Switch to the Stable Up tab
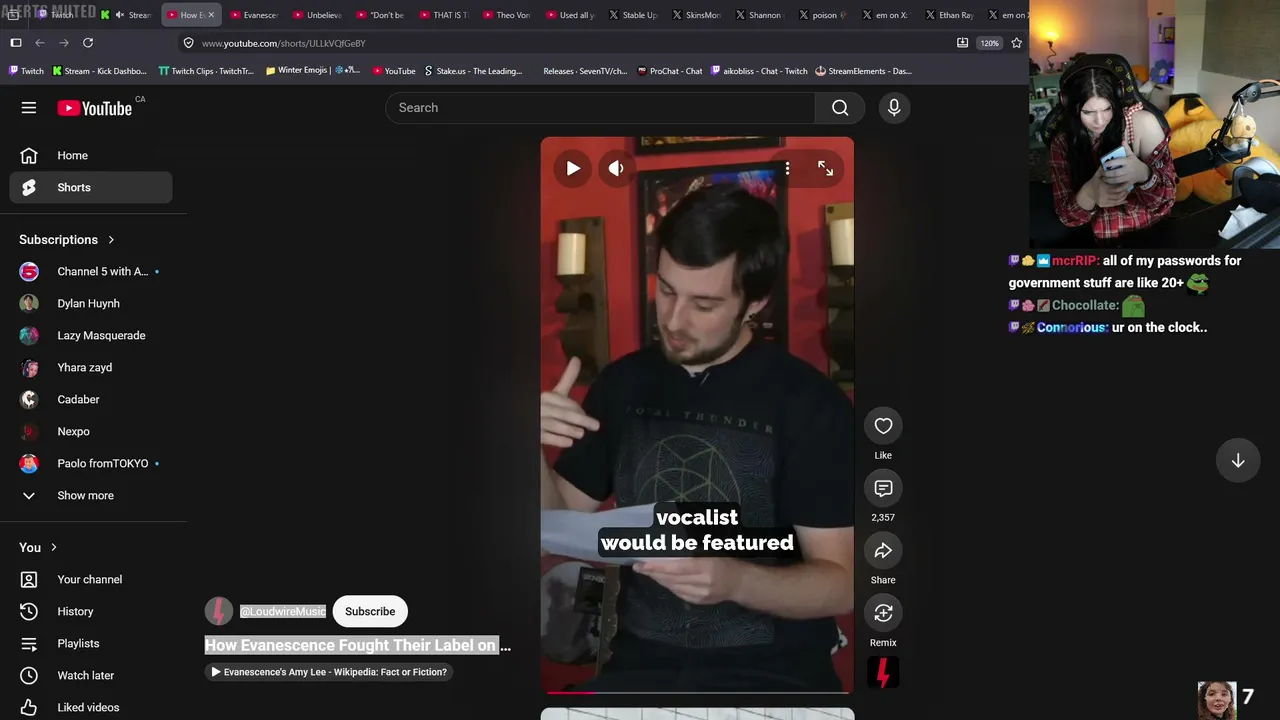This screenshot has height=720, width=1280. click(x=632, y=15)
